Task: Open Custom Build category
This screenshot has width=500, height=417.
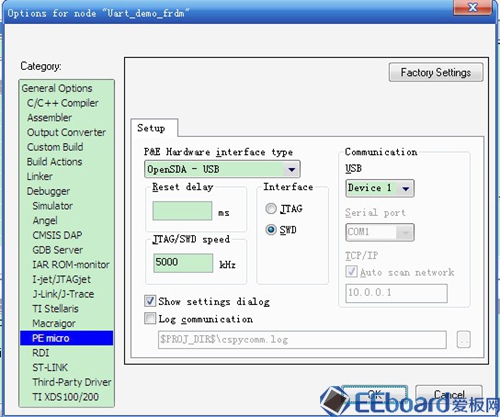Action: (55, 147)
